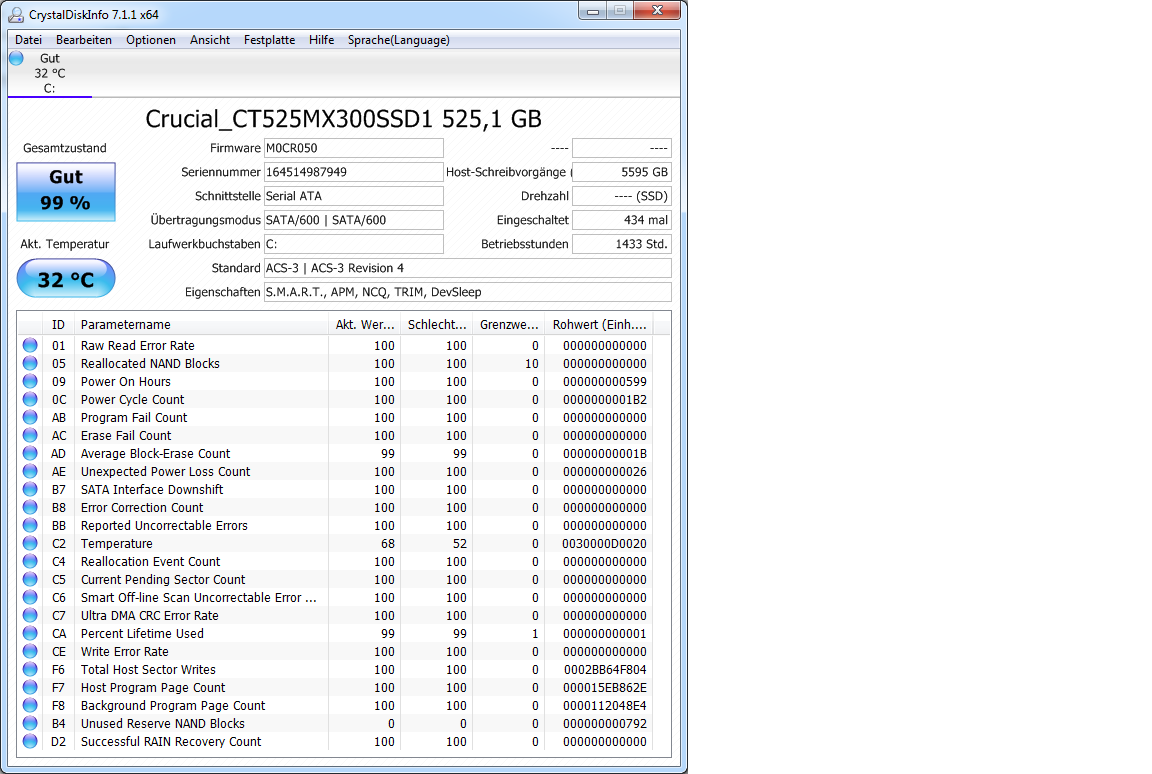Select the C: drive status orb icon
This screenshot has height=774, width=1152.
16,58
